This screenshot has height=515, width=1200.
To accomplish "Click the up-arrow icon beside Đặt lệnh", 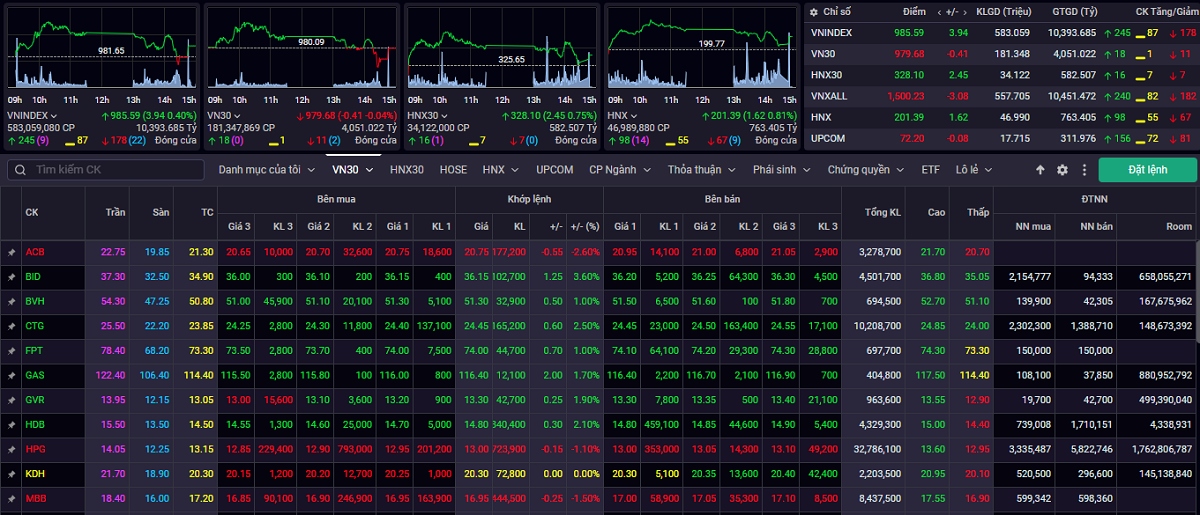I will [x=1040, y=170].
